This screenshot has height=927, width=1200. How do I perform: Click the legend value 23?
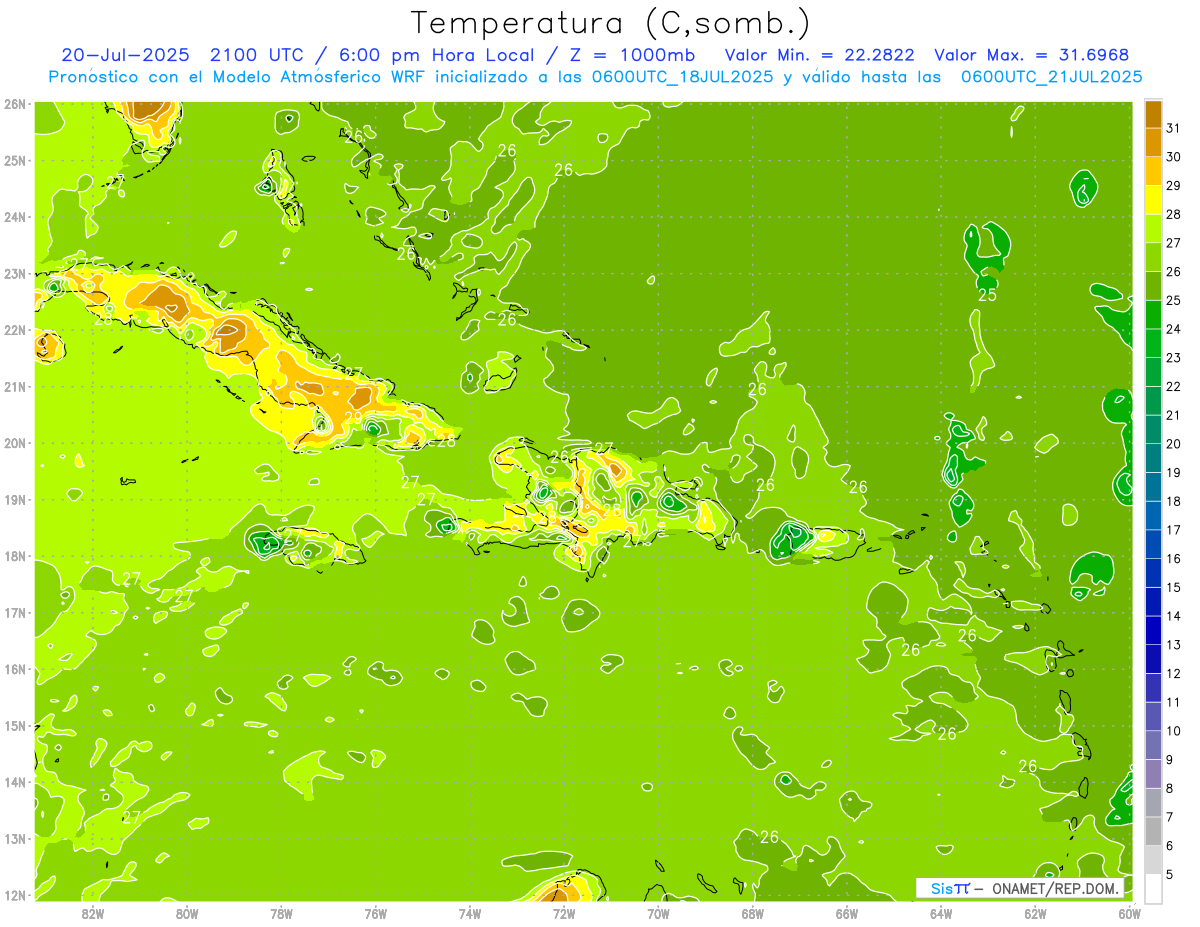tap(1174, 358)
